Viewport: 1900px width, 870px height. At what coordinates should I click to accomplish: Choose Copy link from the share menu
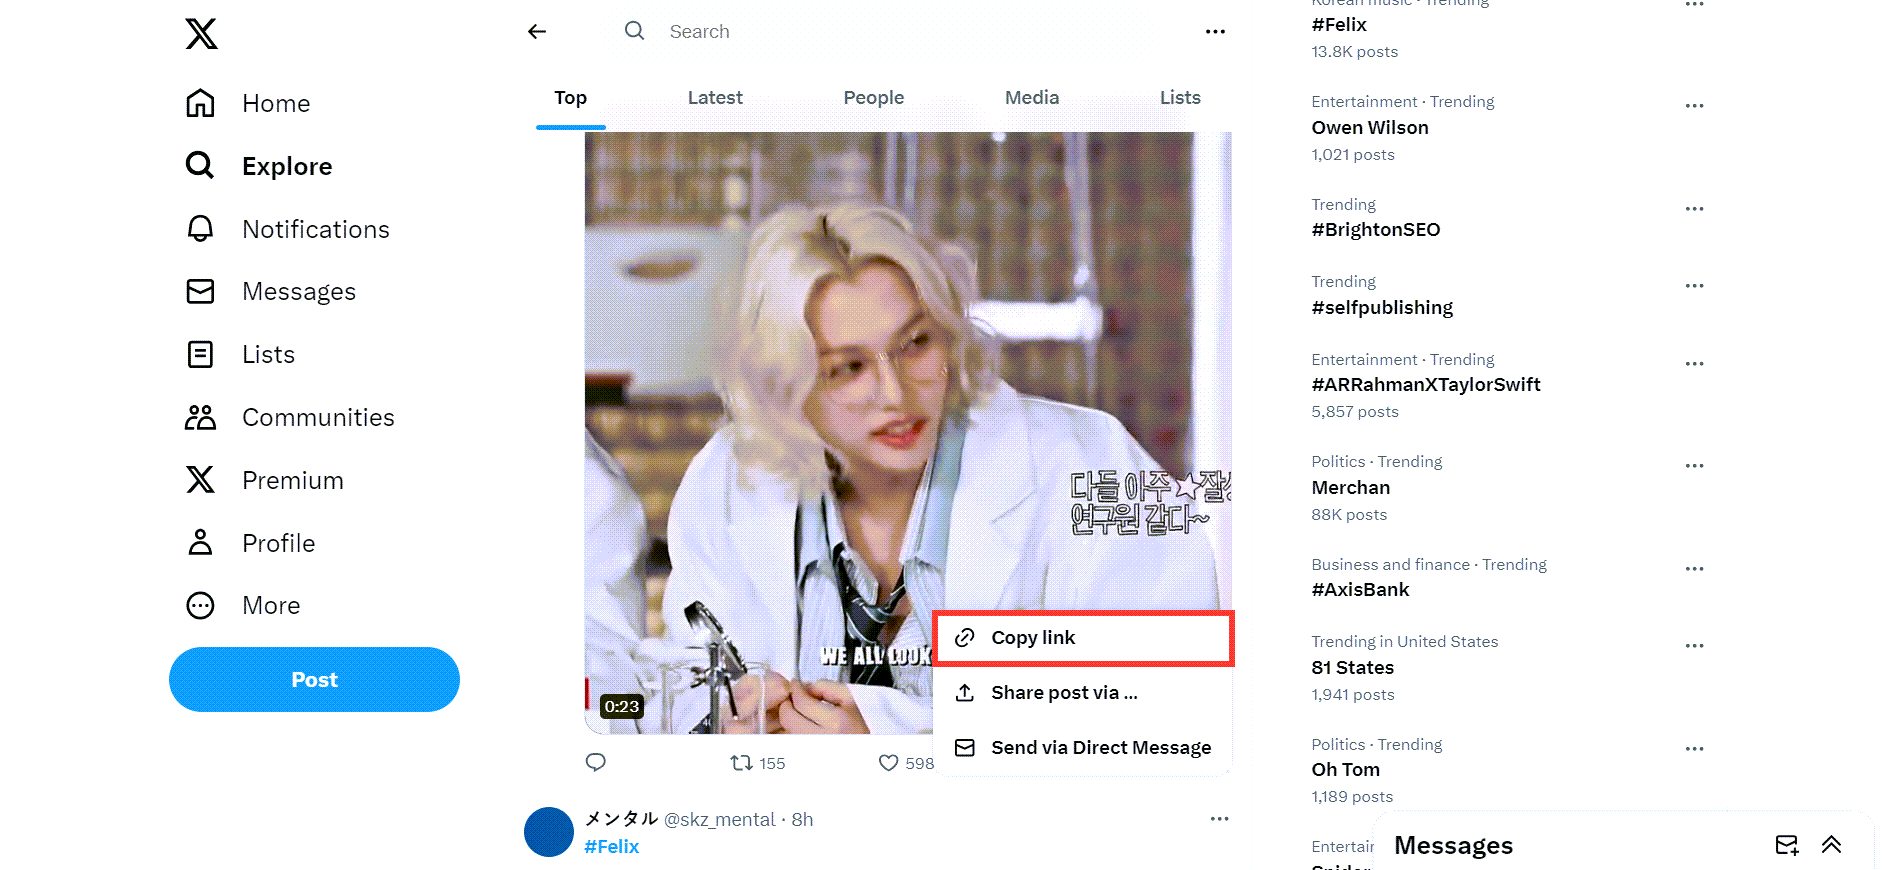(x=1083, y=638)
